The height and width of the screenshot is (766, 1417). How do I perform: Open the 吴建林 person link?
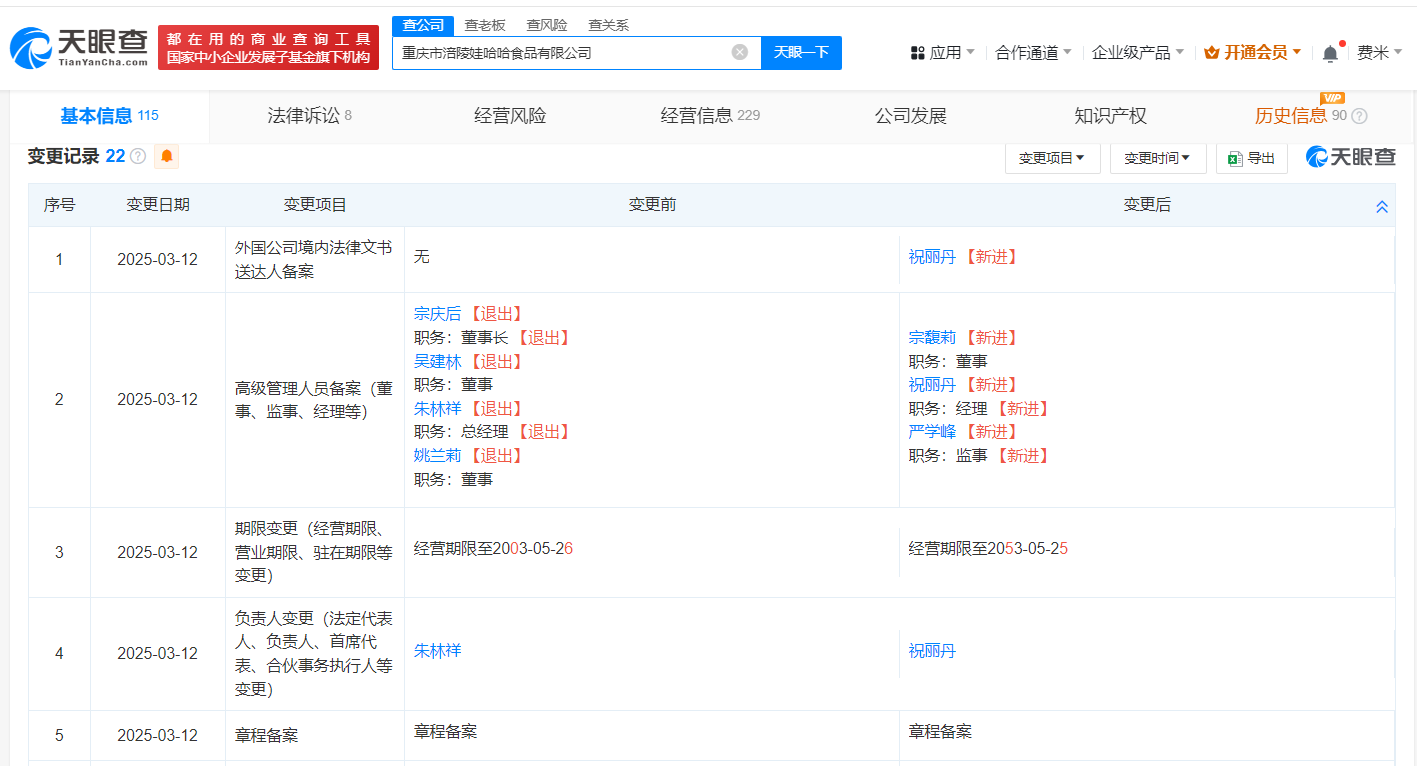click(438, 361)
